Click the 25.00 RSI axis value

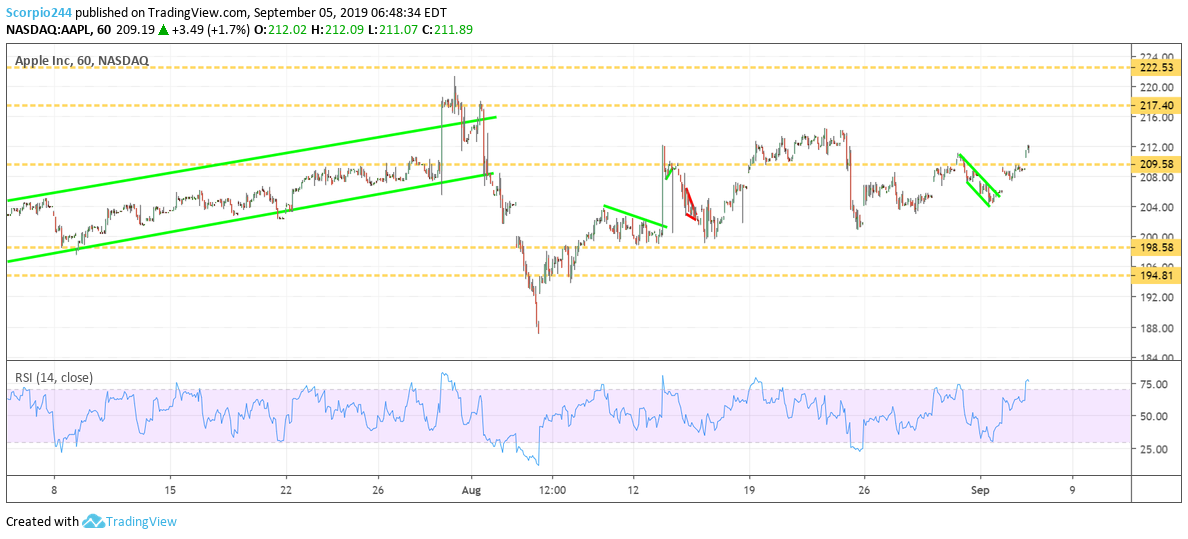tap(1156, 449)
